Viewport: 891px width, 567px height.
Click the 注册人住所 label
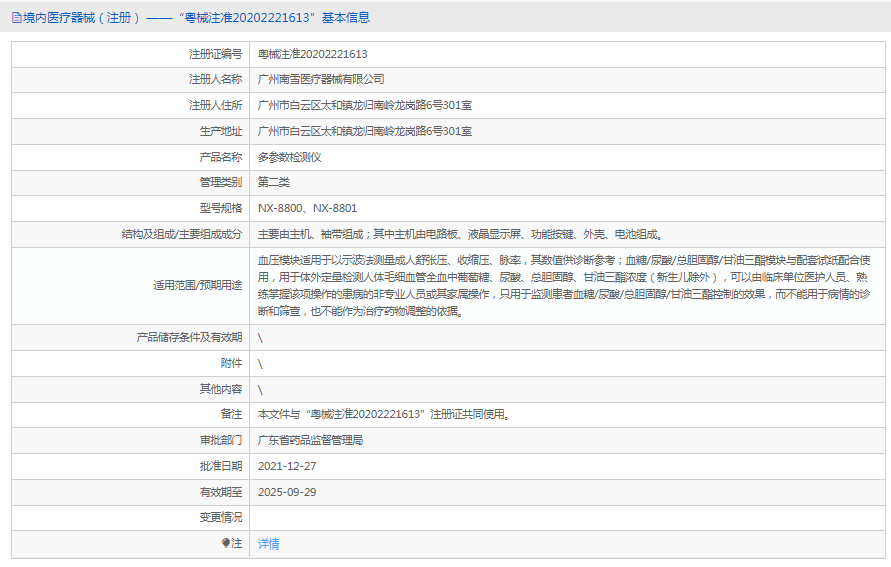215,106
